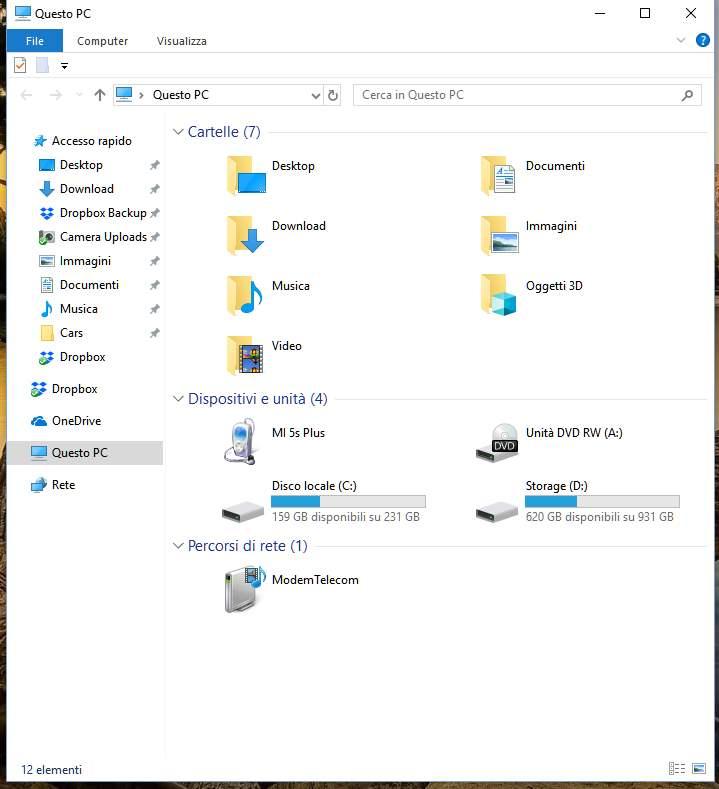Collapse the Dispositivi e unità section
Screen dimensions: 719x789
(x=178, y=399)
